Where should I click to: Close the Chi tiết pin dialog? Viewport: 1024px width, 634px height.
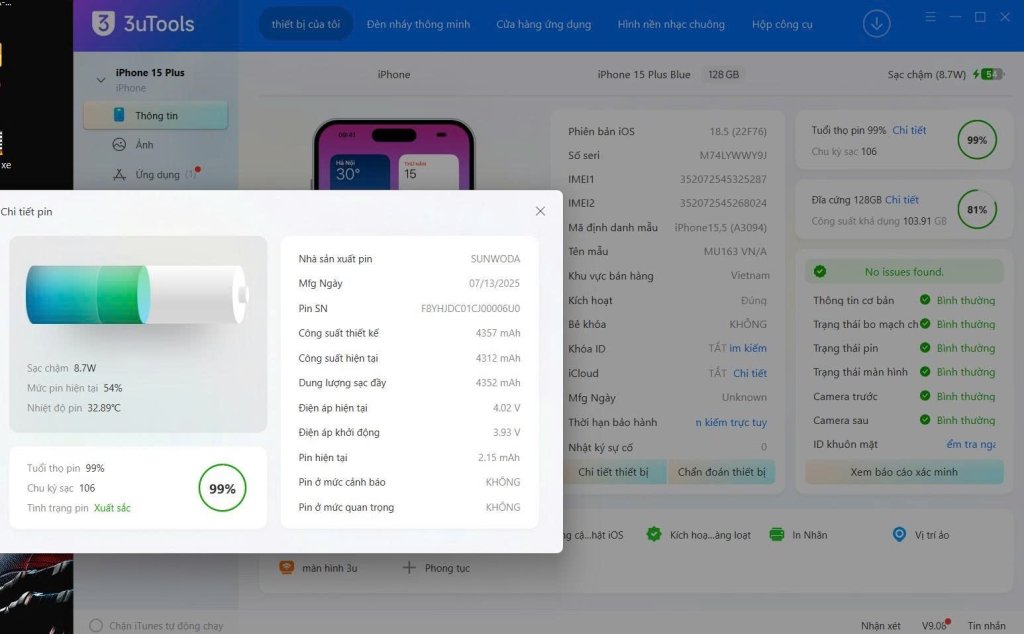coord(540,211)
